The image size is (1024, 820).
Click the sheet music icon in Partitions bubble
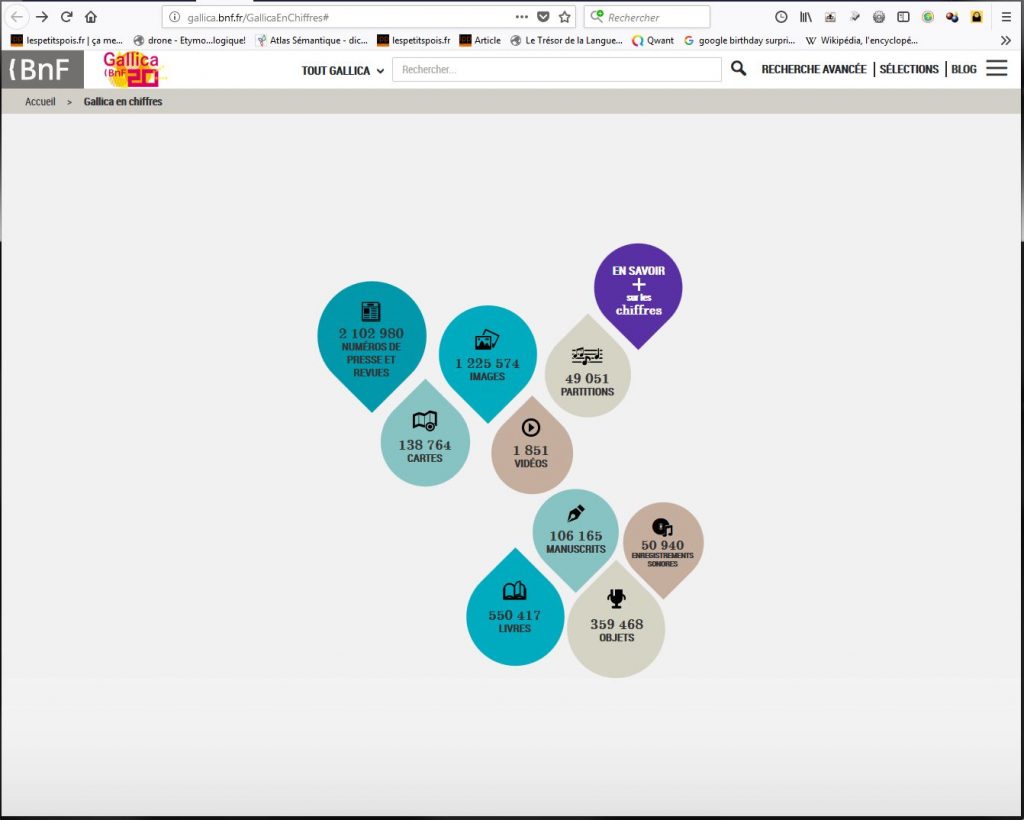(587, 356)
